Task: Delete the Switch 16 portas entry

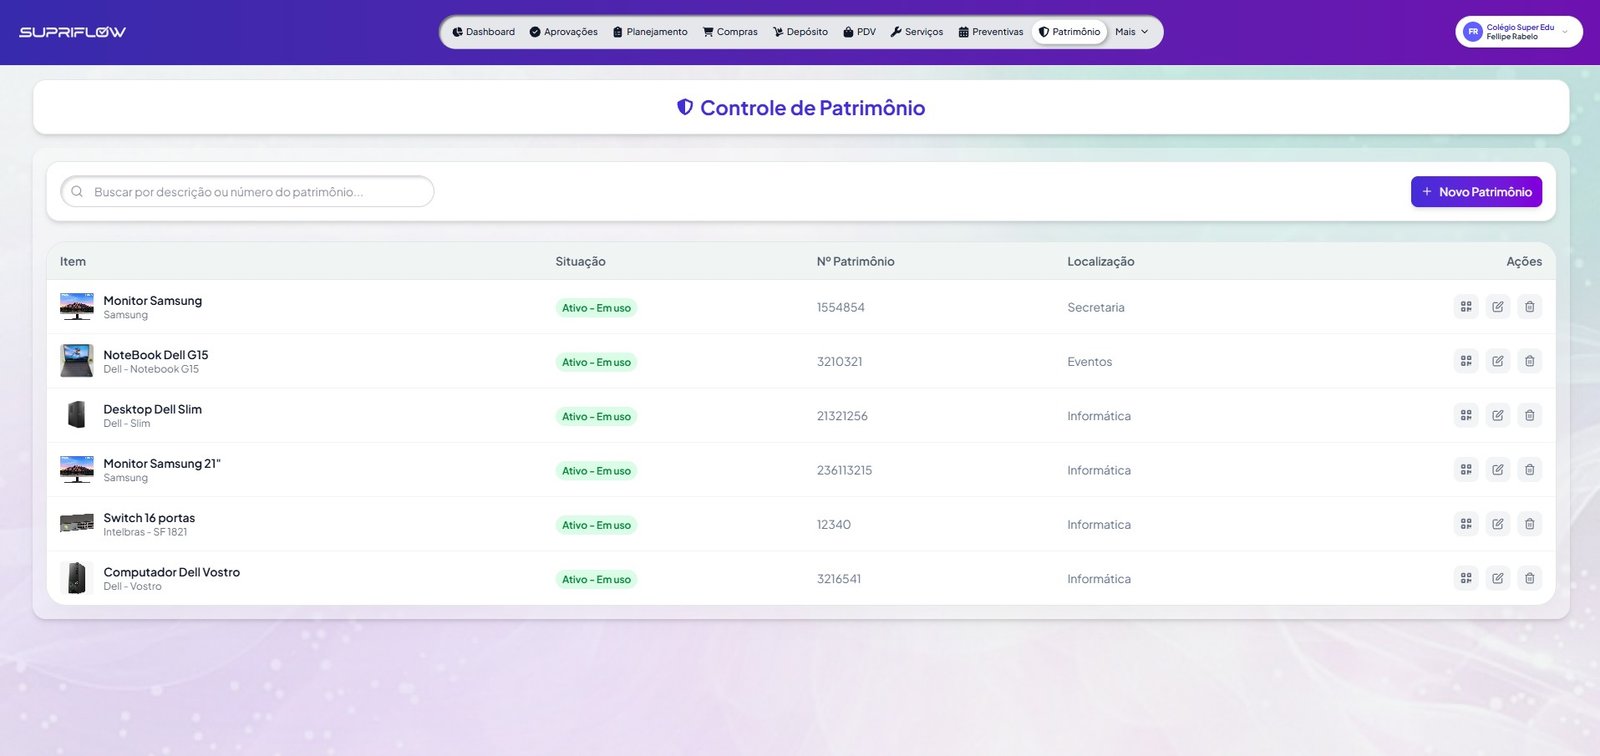Action: 1529,524
